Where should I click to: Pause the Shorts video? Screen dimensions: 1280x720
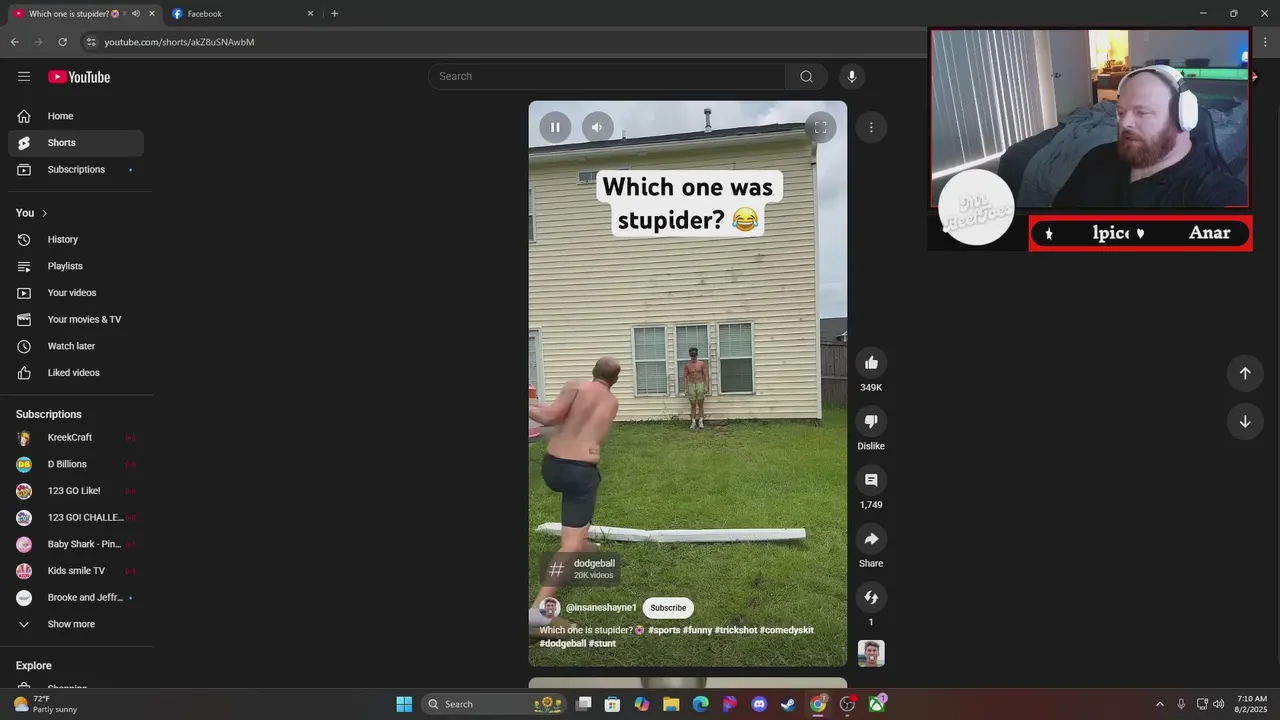click(555, 127)
